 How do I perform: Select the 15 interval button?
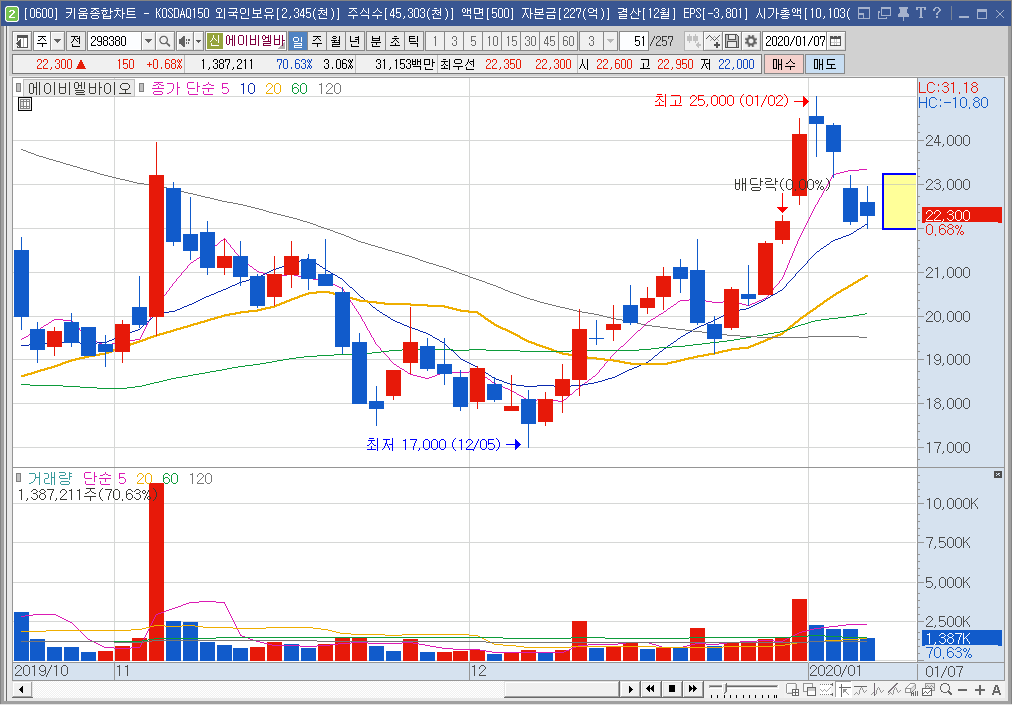[511, 42]
